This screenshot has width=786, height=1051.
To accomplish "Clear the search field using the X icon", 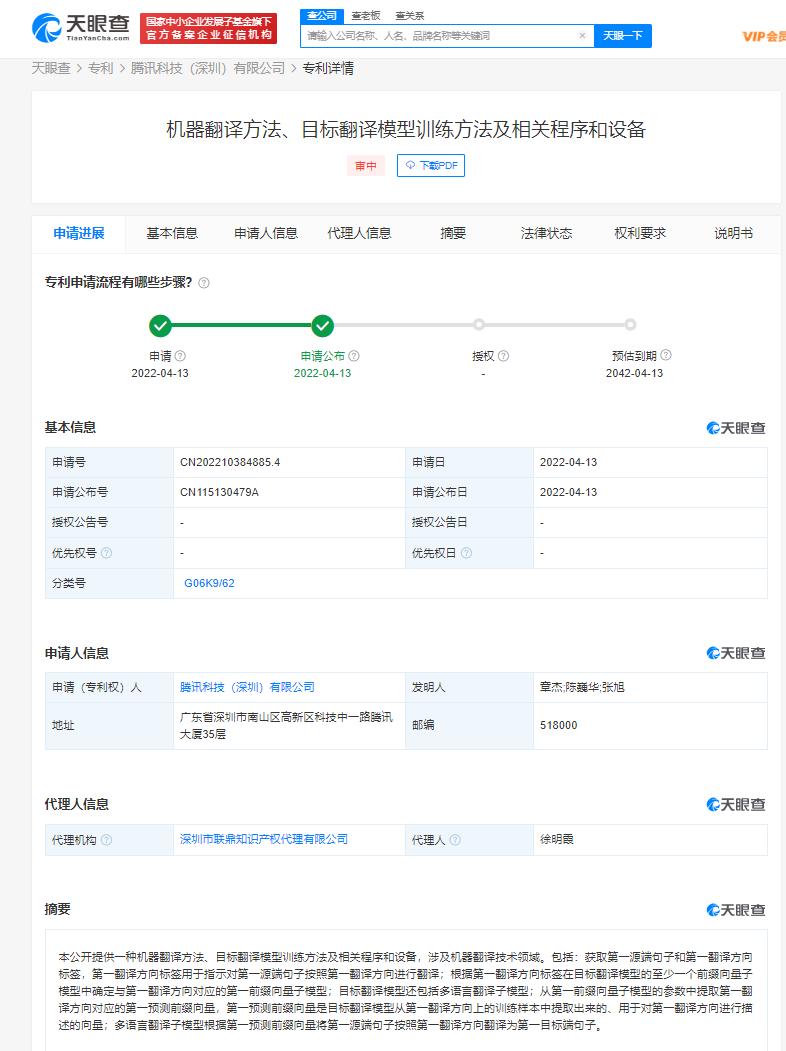I will 582,36.
